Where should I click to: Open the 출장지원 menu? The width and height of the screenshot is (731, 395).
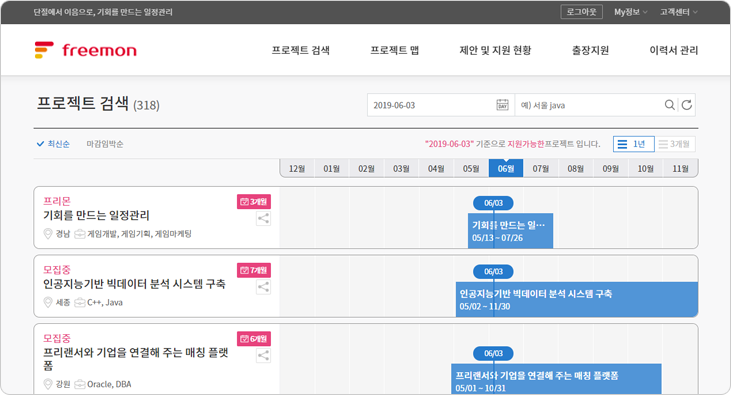point(590,50)
